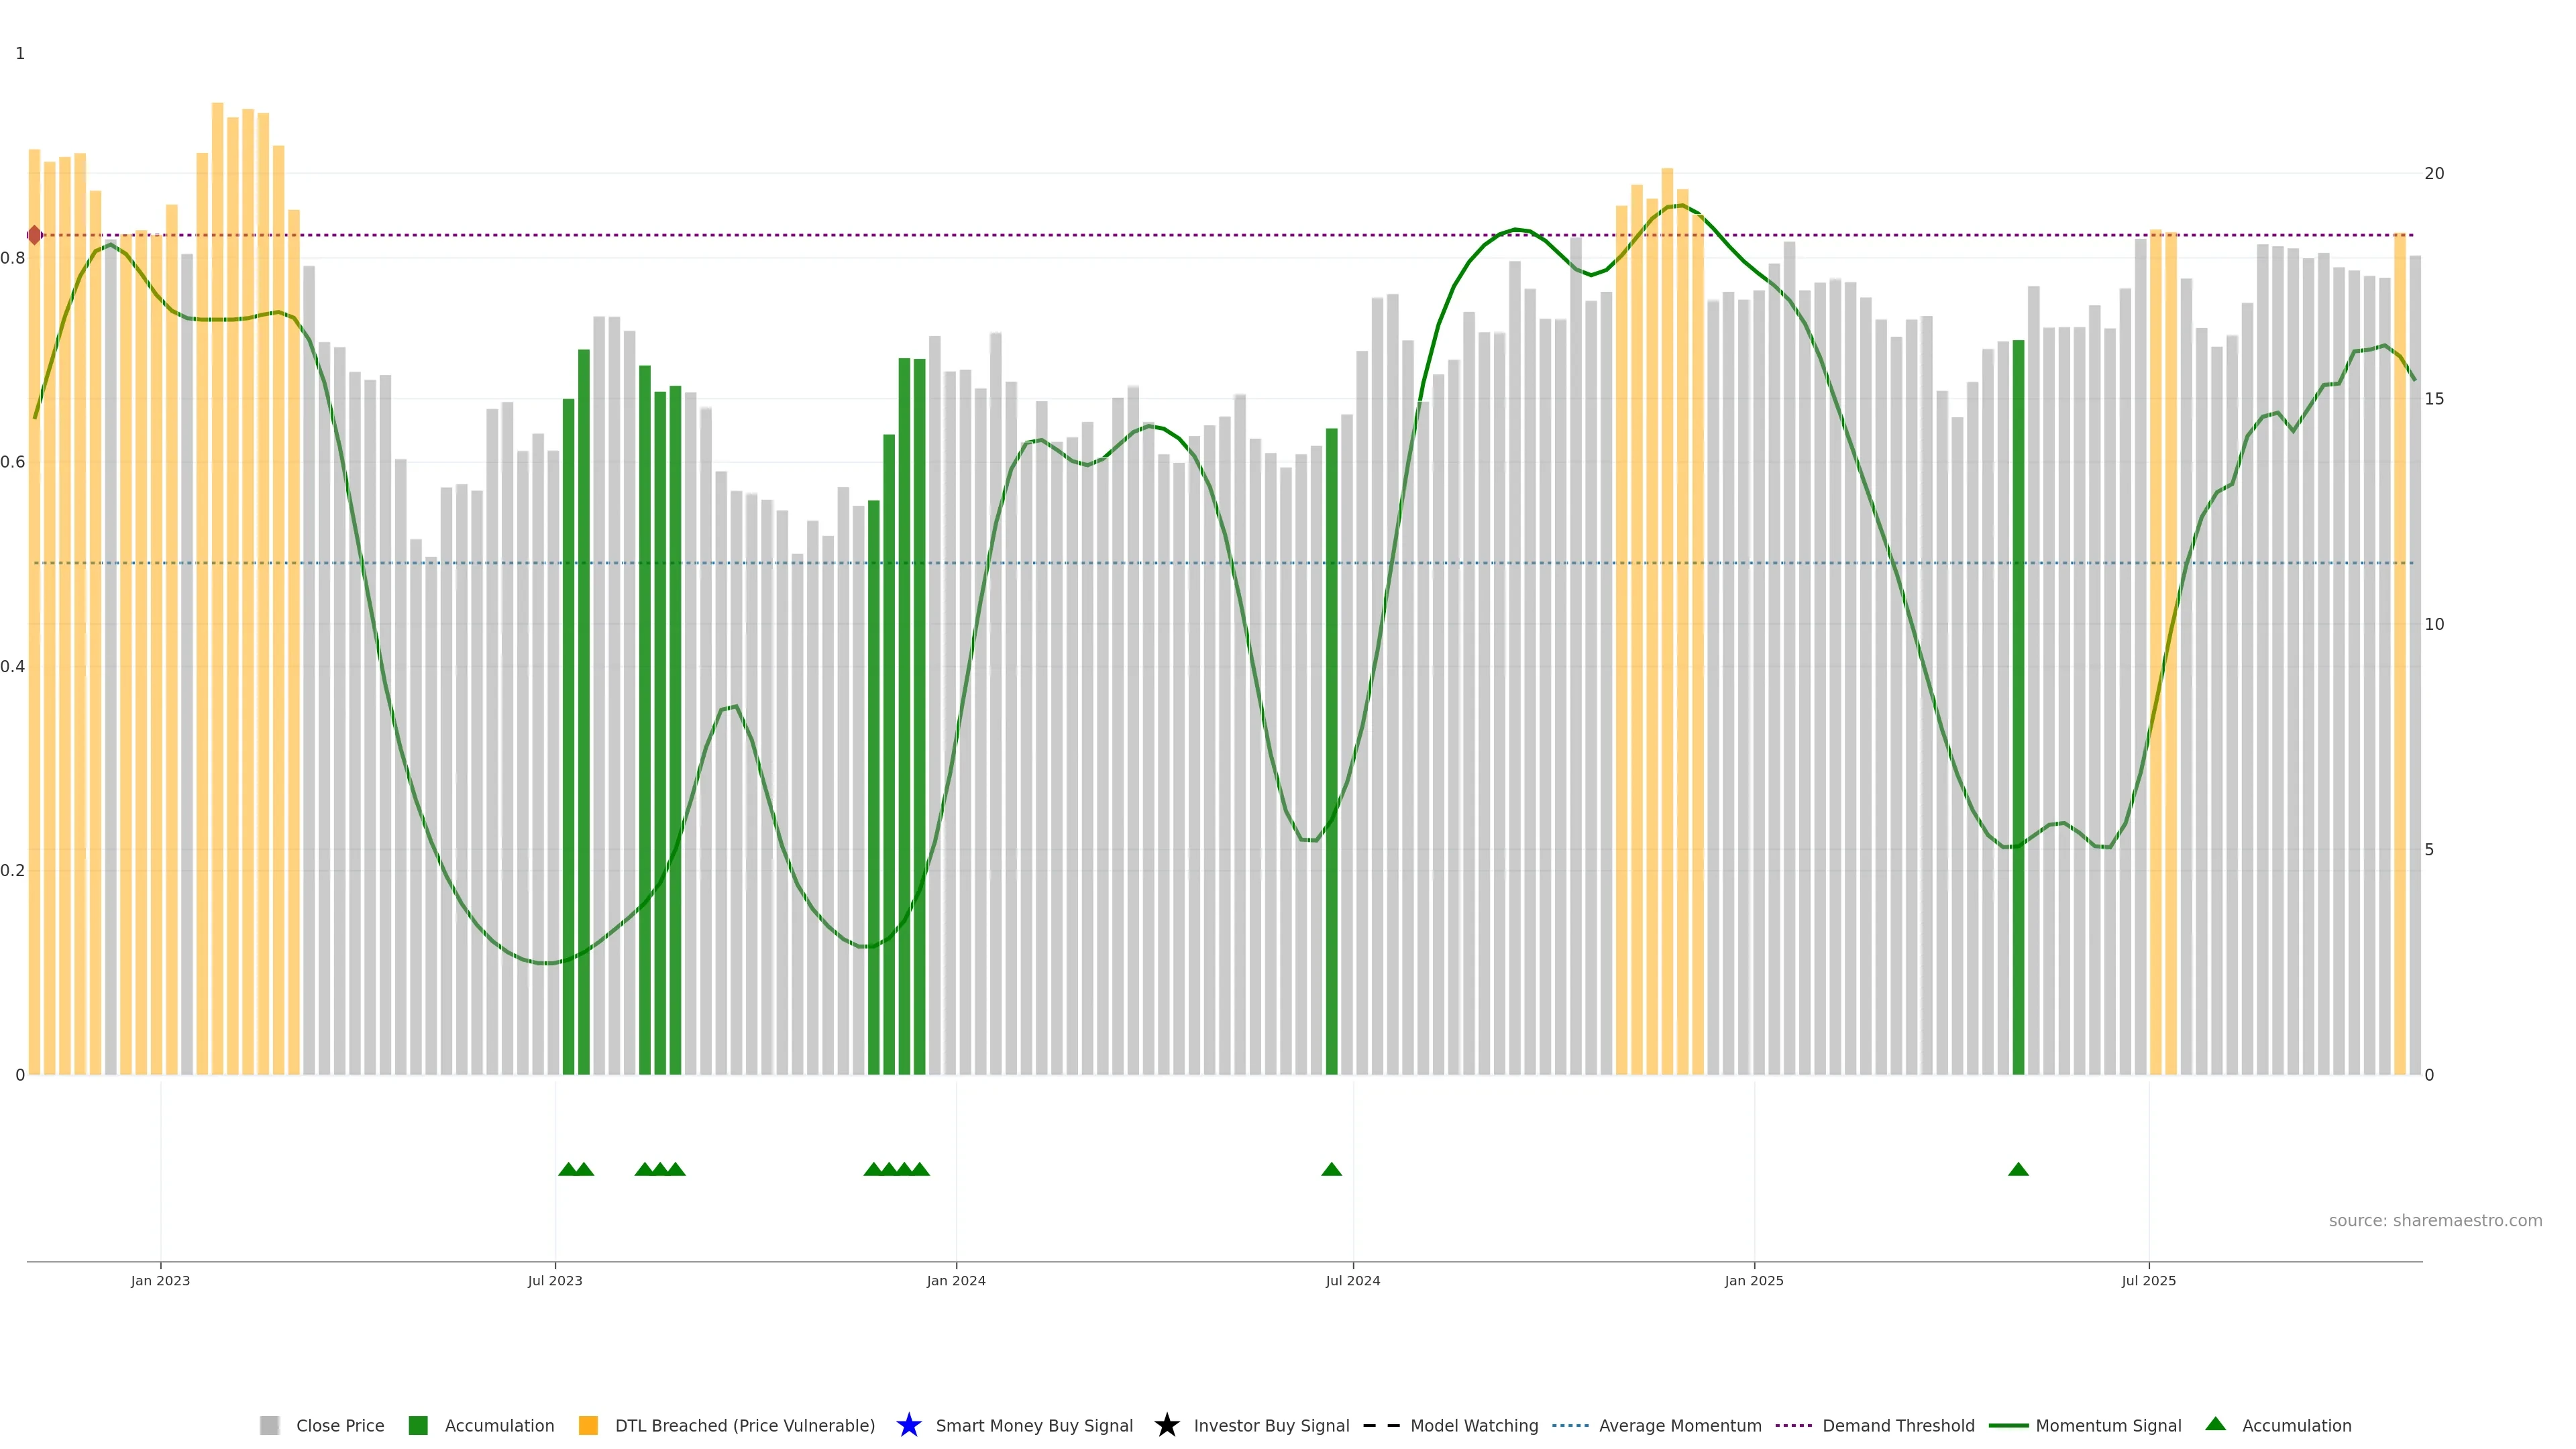Click the Jul 2025 axis tick label
The image size is (2576, 1449).
[2148, 1280]
